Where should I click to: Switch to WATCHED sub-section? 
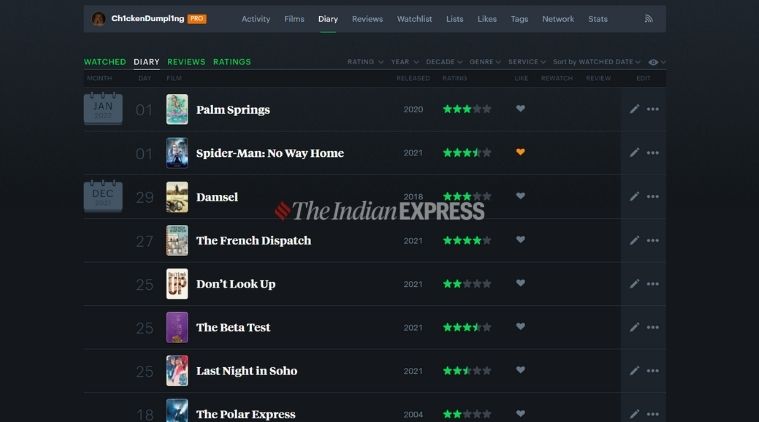[105, 62]
